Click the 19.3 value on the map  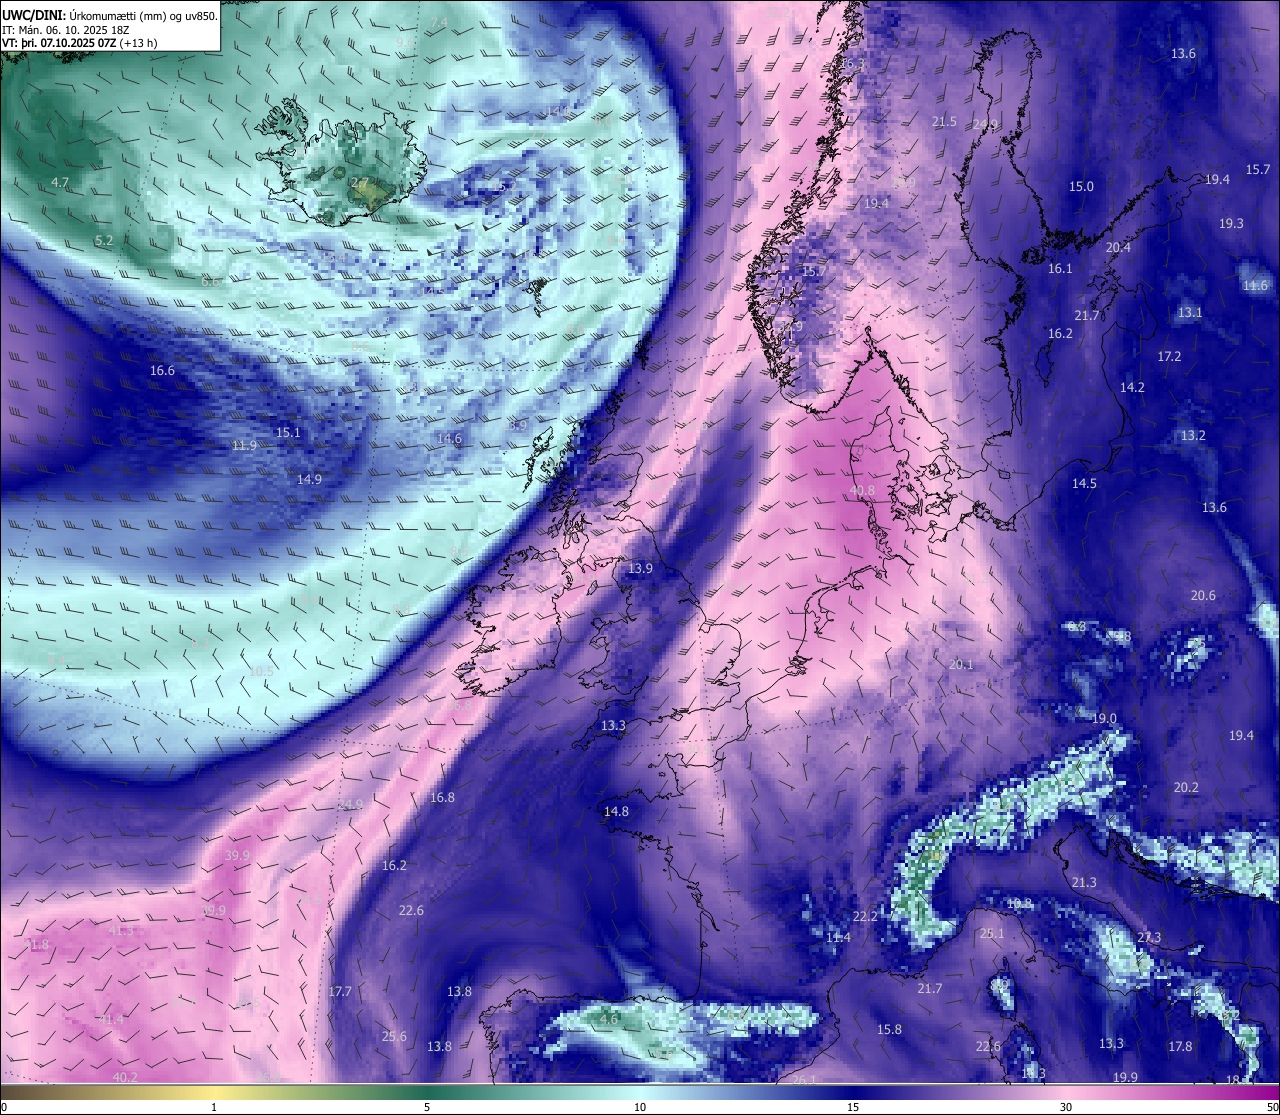(x=1231, y=224)
